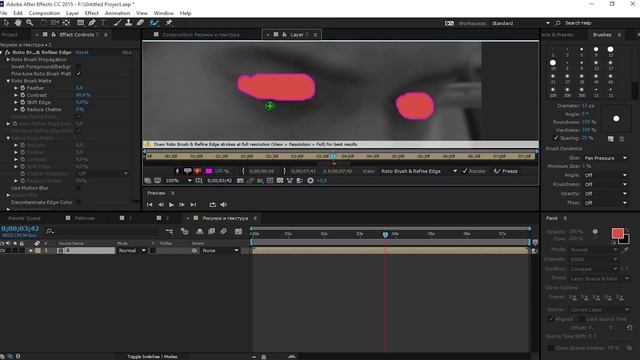Click the Shift Edge stopwatch icon
Screen dimensions: 640x360
(x=23, y=102)
